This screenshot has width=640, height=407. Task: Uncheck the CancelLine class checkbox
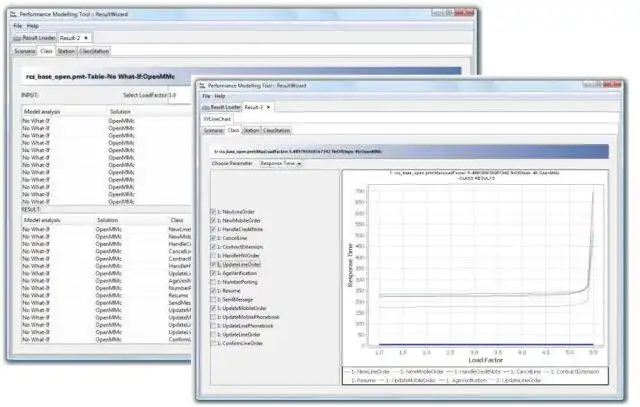click(213, 238)
